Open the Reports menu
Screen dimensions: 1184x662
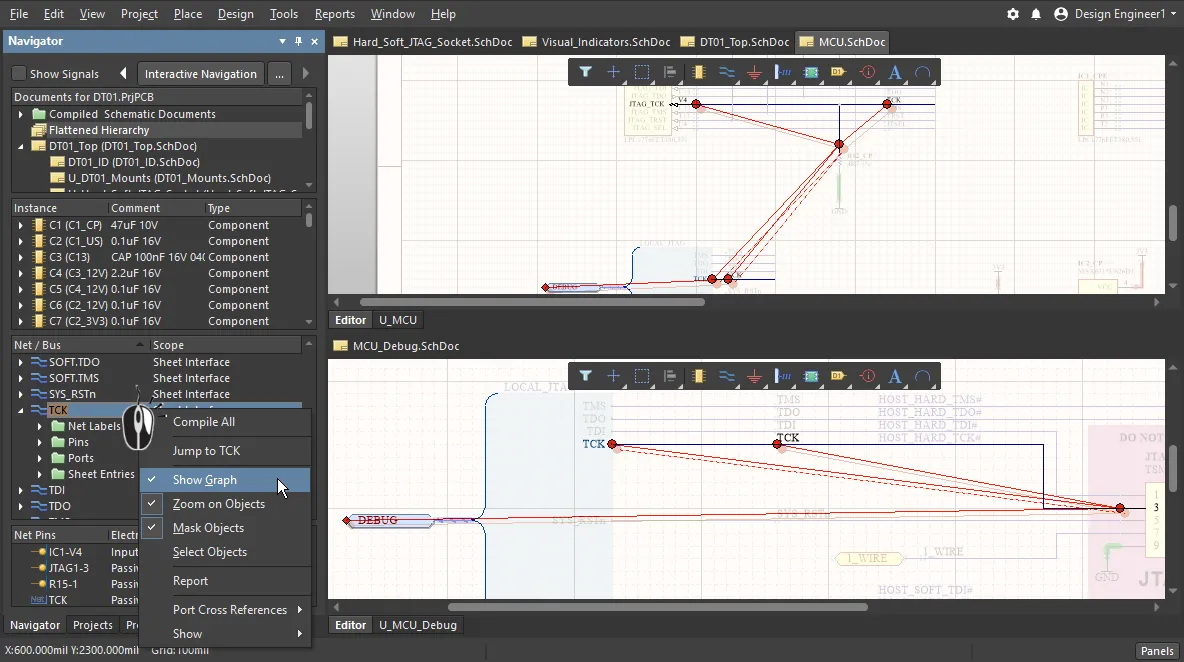(335, 14)
